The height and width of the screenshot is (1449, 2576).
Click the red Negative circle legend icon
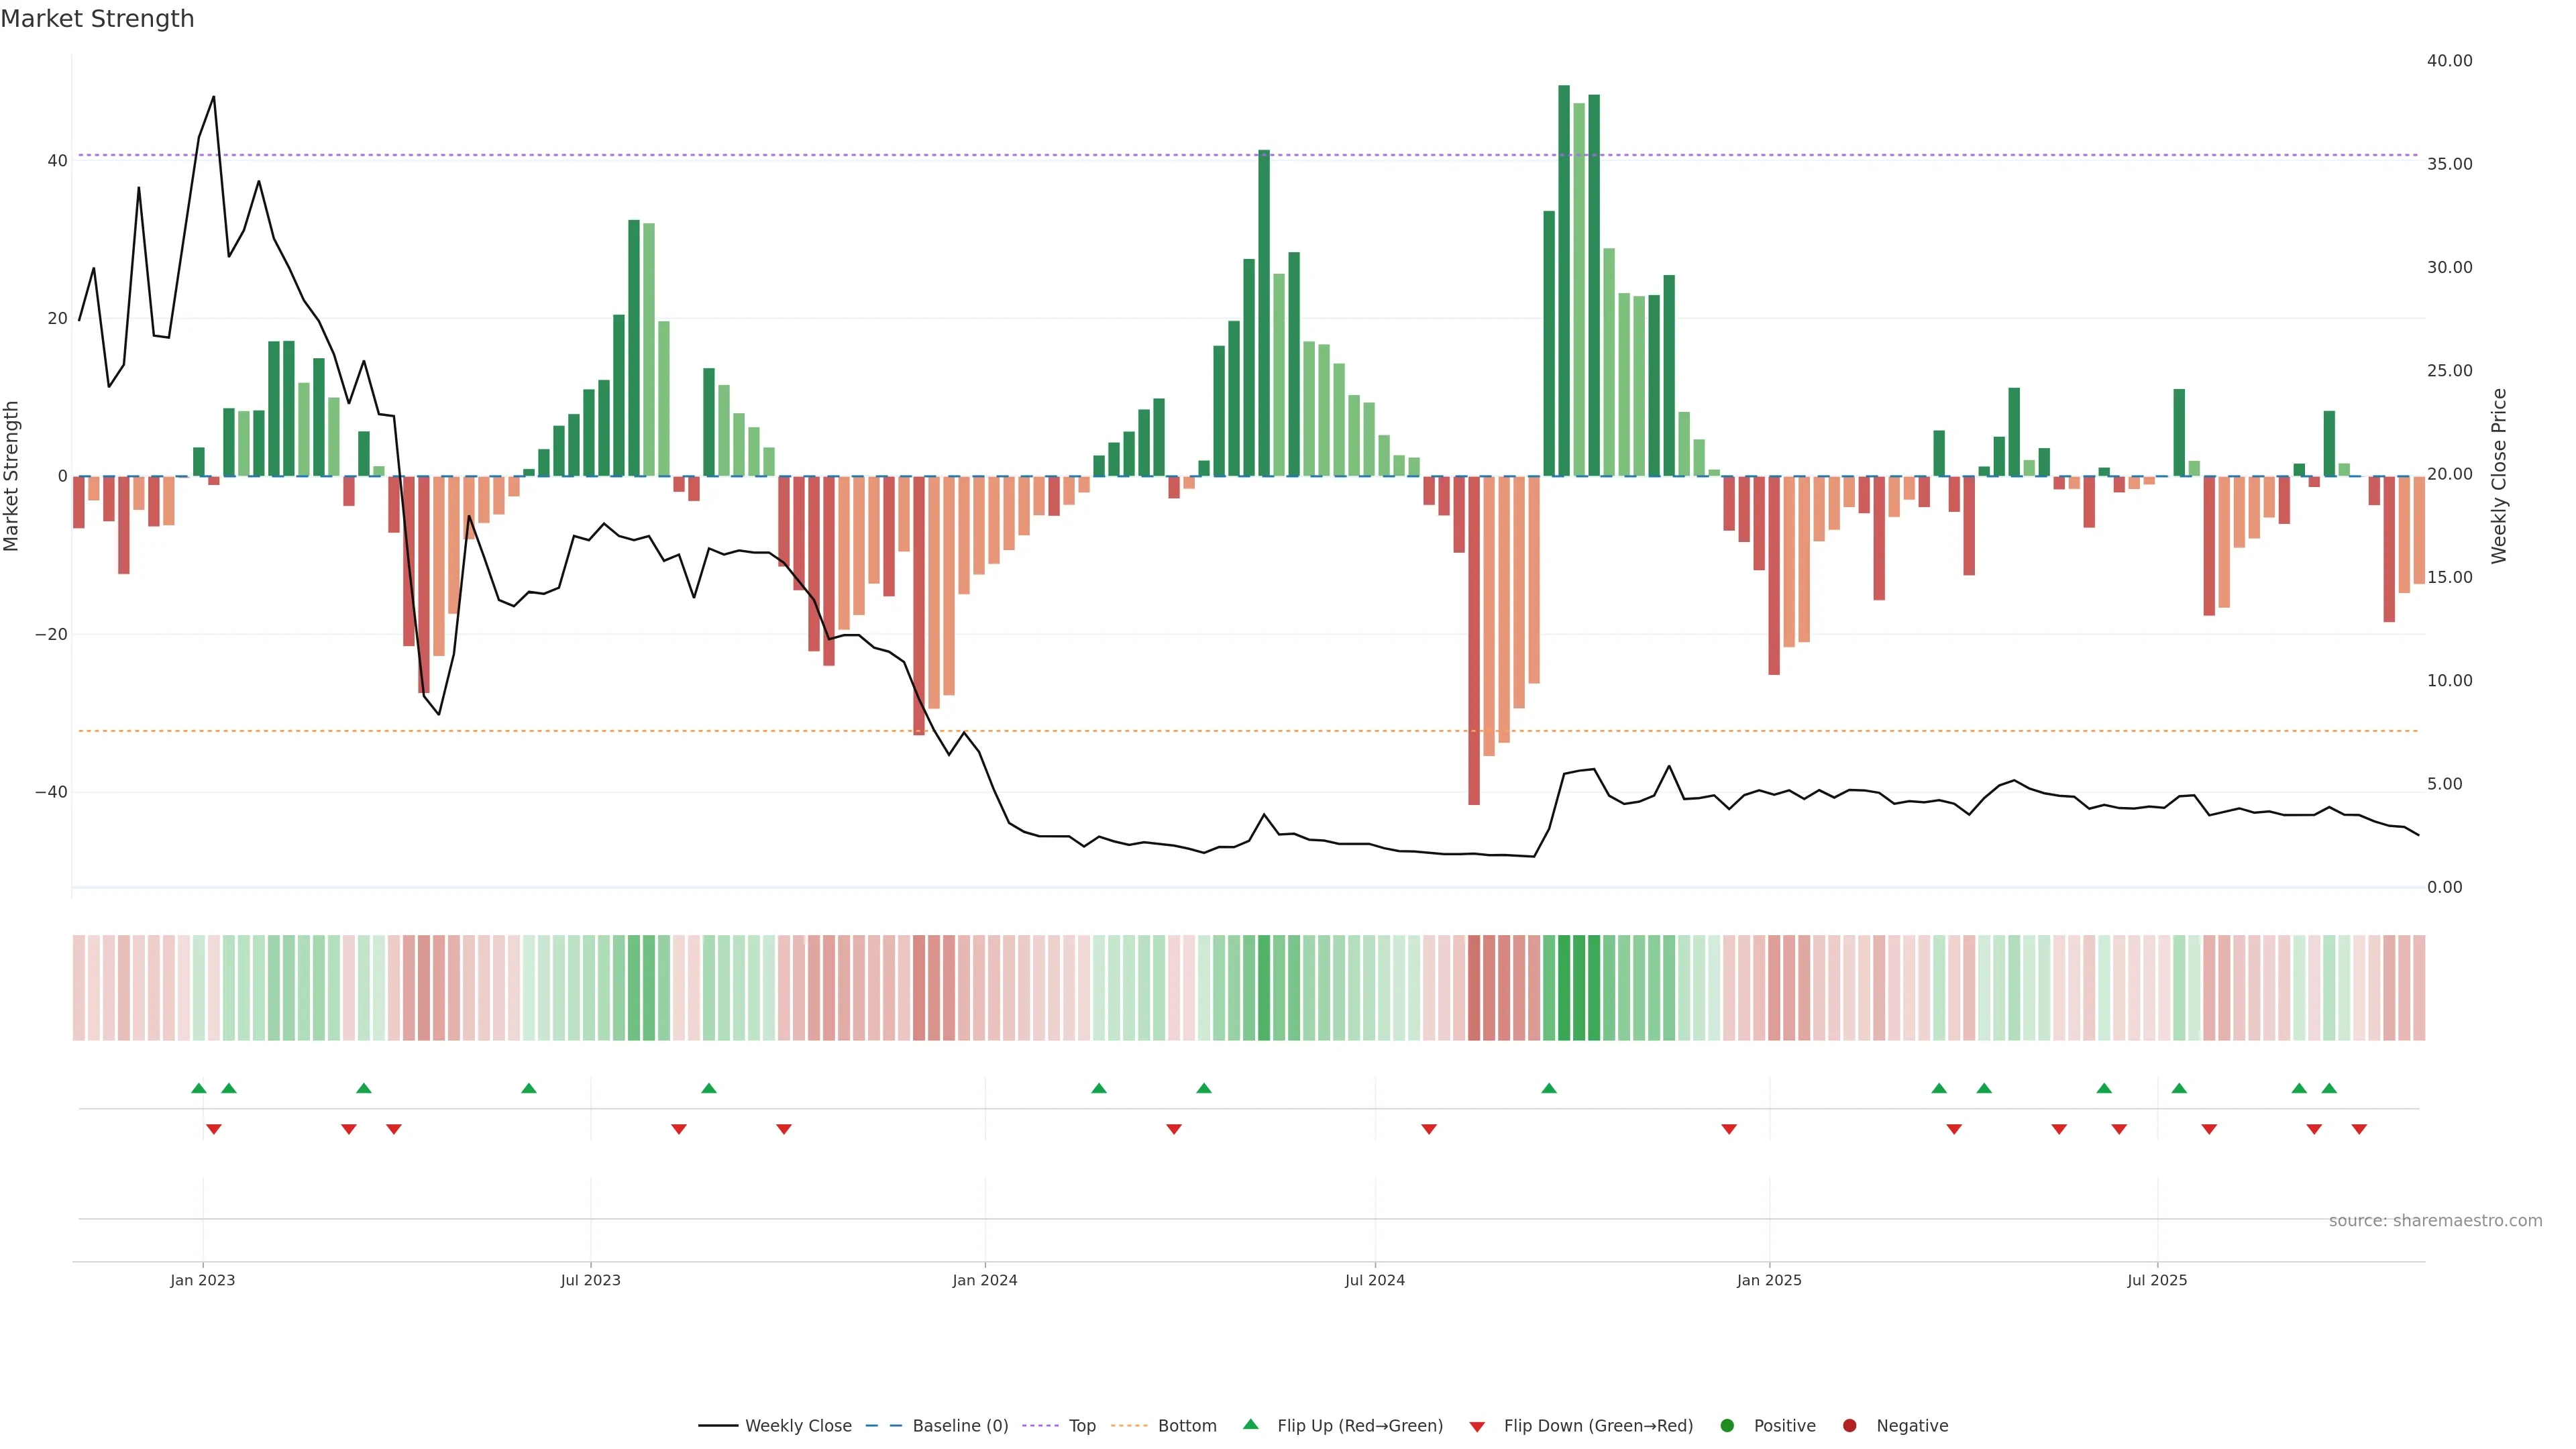click(1849, 1426)
